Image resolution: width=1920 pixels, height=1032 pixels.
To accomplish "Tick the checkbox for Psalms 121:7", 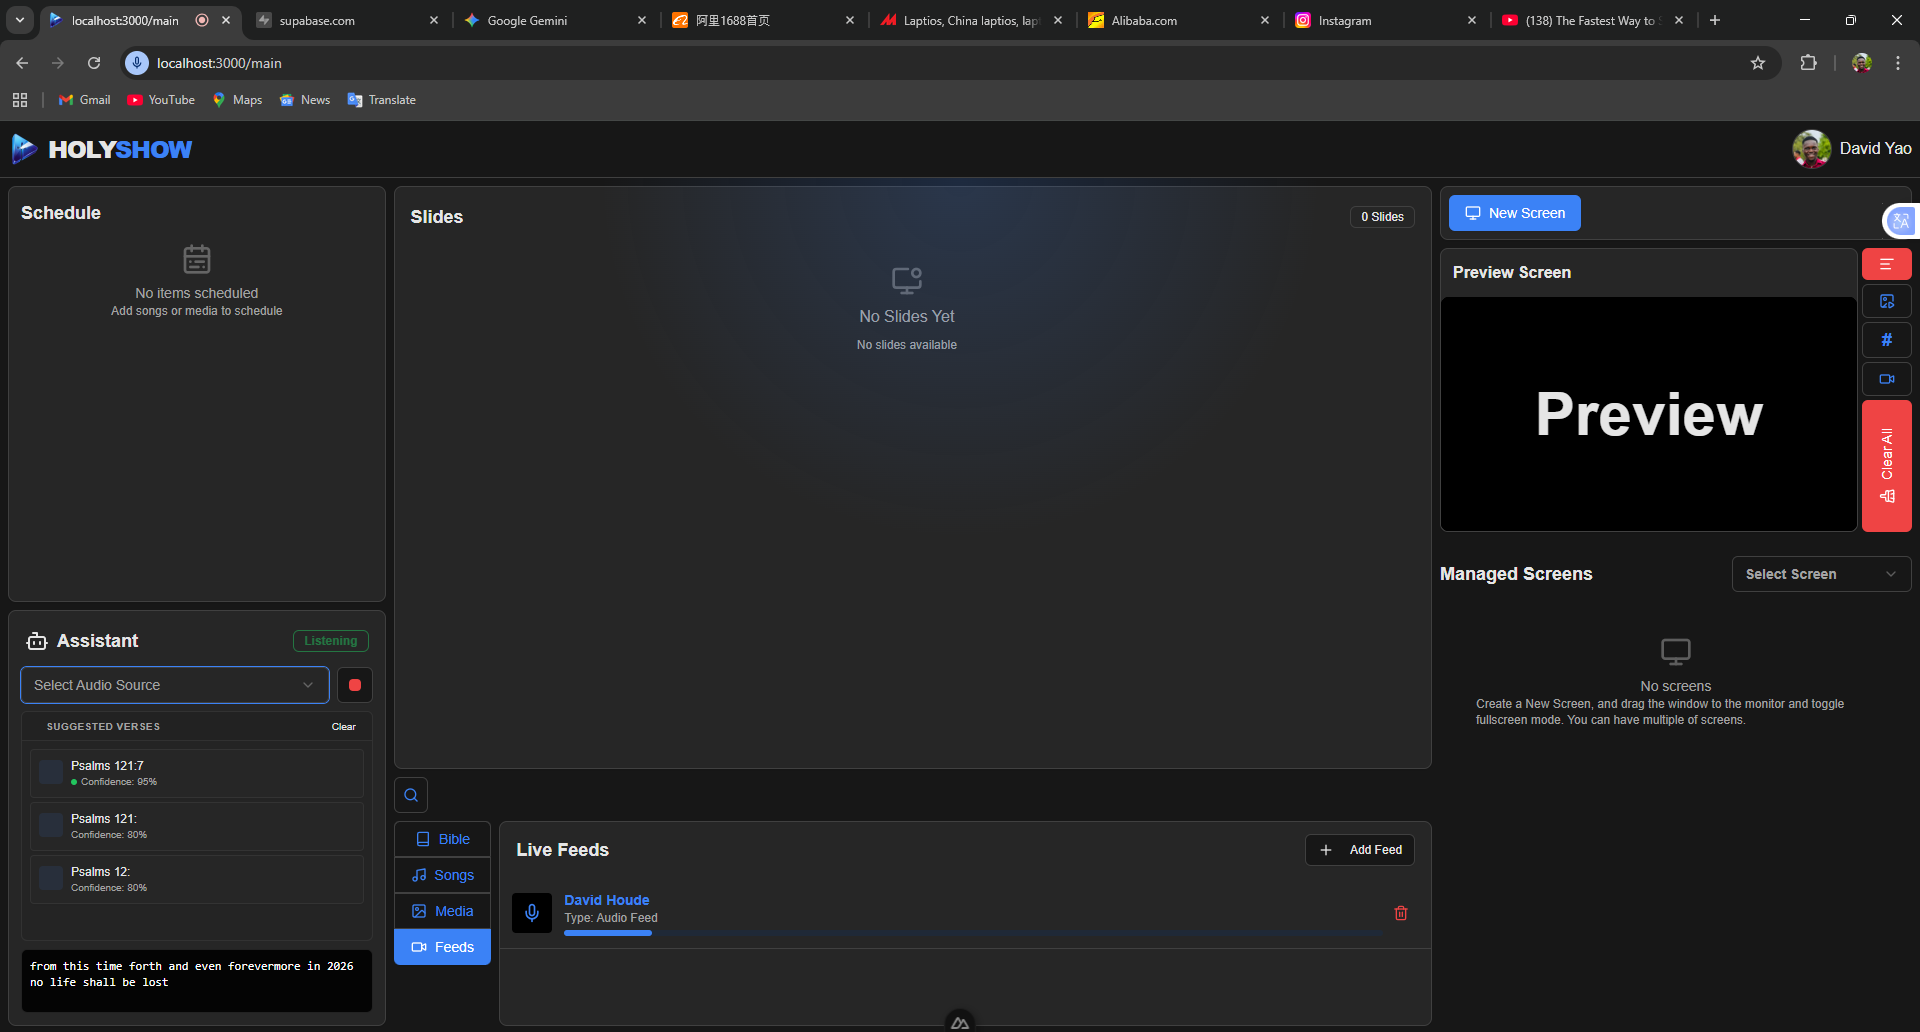I will point(51,772).
